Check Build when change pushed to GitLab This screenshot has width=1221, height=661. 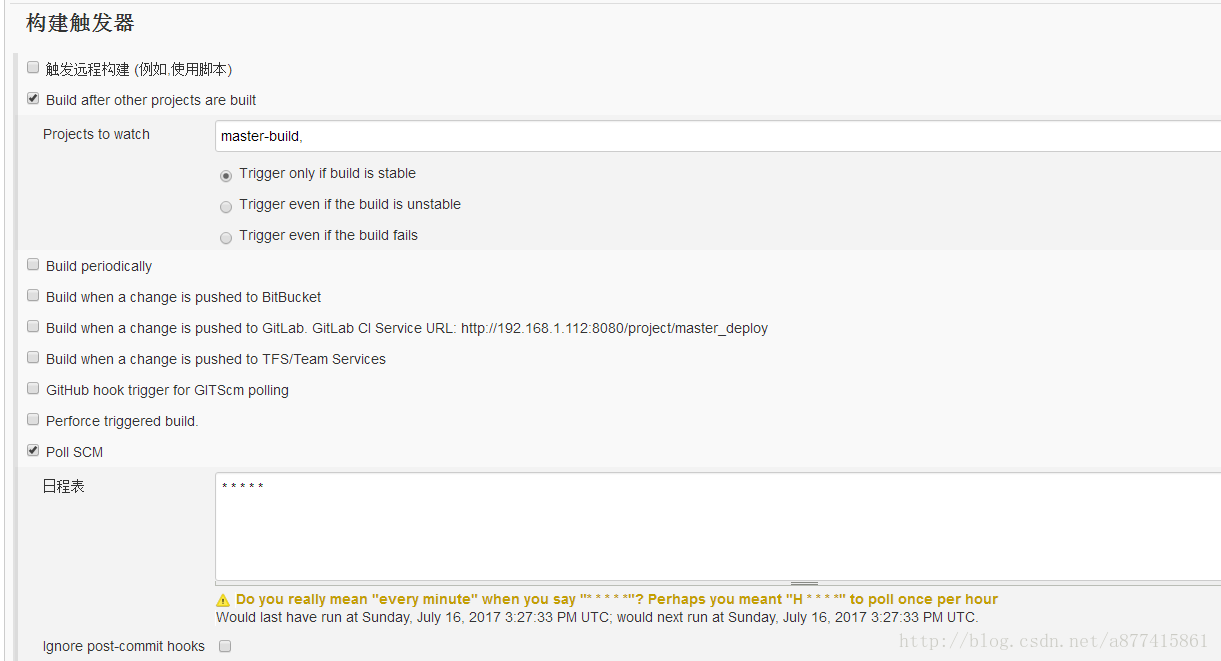[x=33, y=327]
